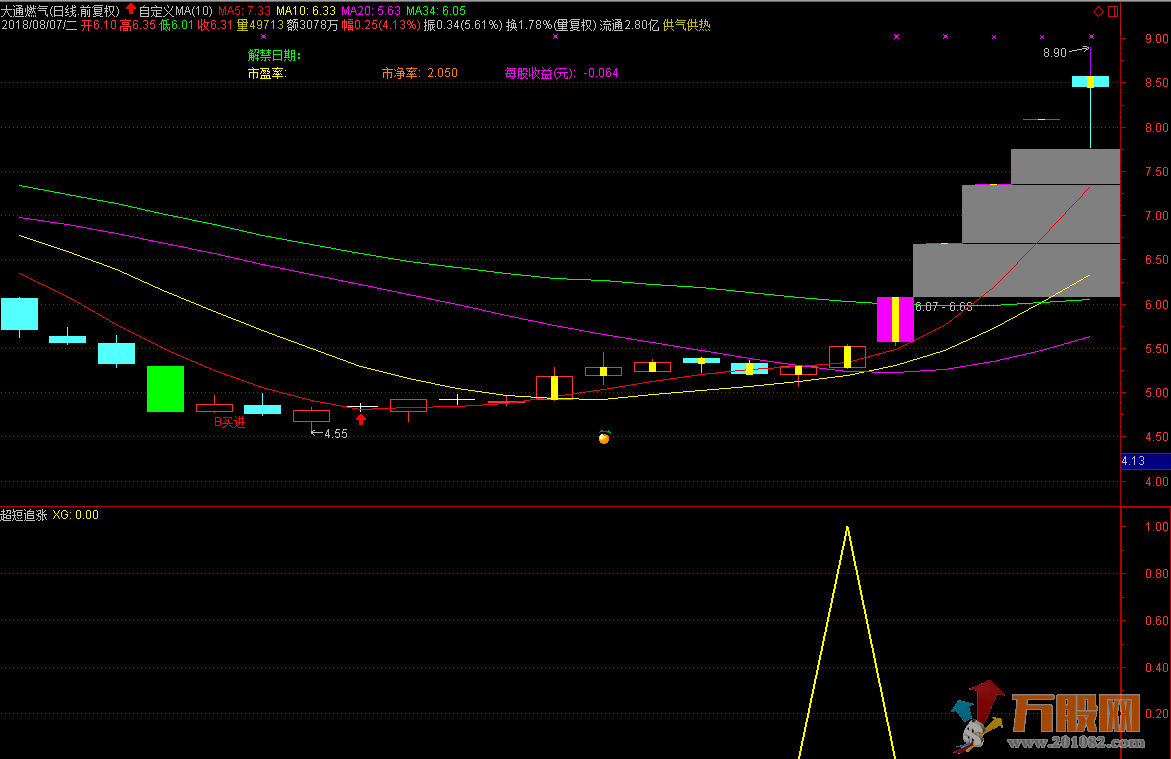Click the high price 高6.35

click(137, 25)
